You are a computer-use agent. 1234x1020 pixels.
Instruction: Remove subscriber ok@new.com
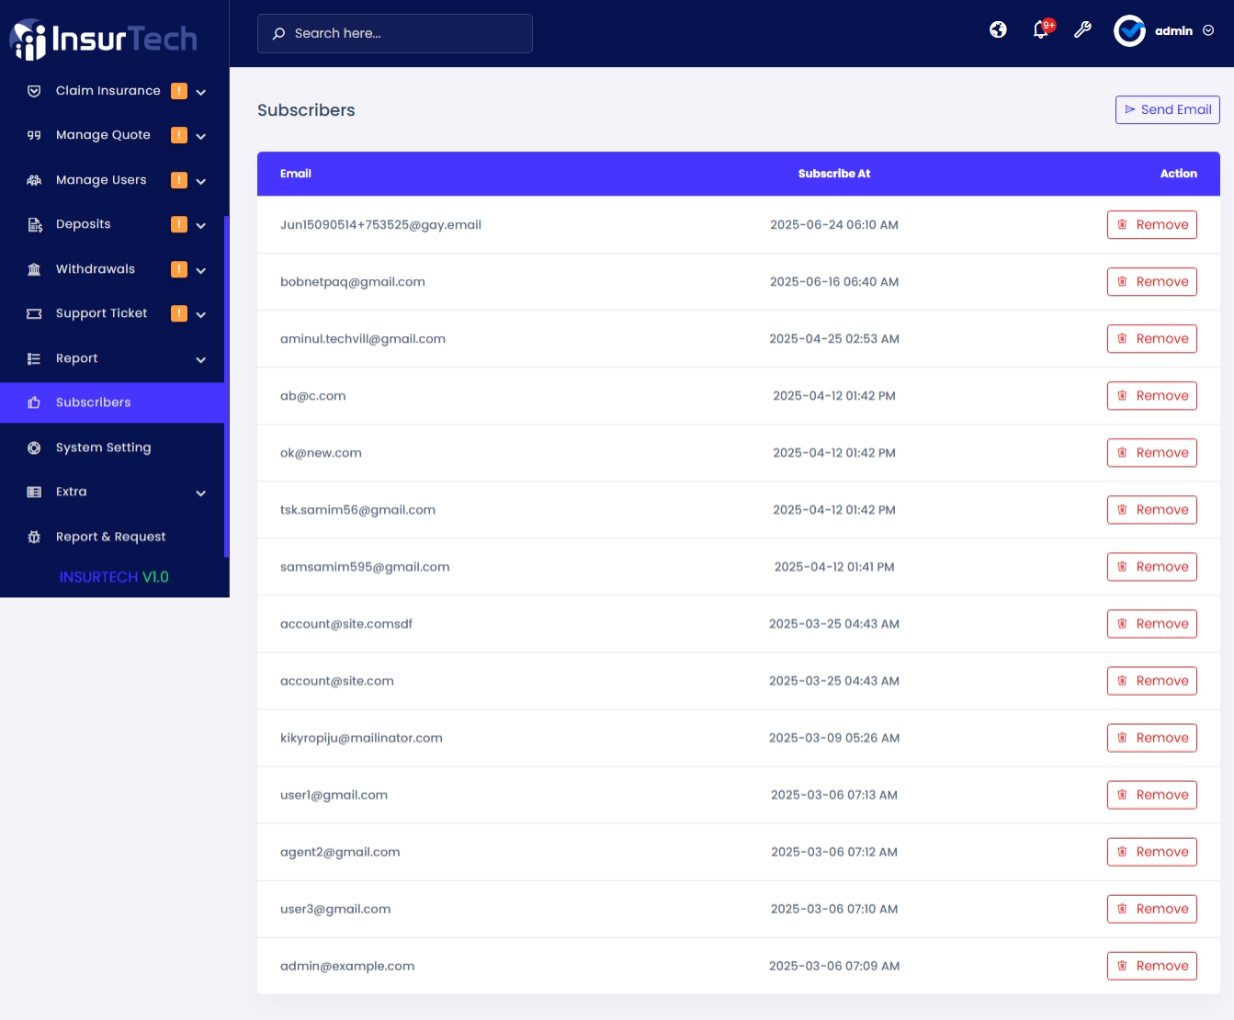click(x=1151, y=453)
